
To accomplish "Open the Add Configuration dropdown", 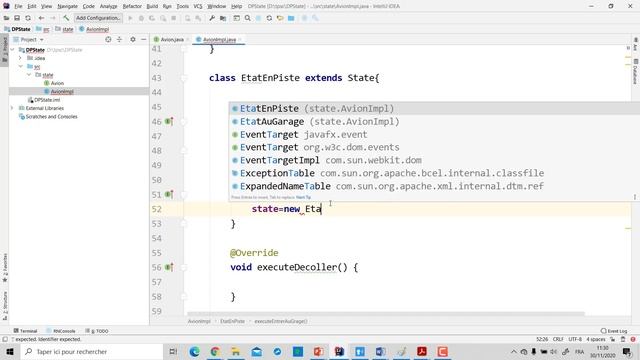I will (98, 18).
